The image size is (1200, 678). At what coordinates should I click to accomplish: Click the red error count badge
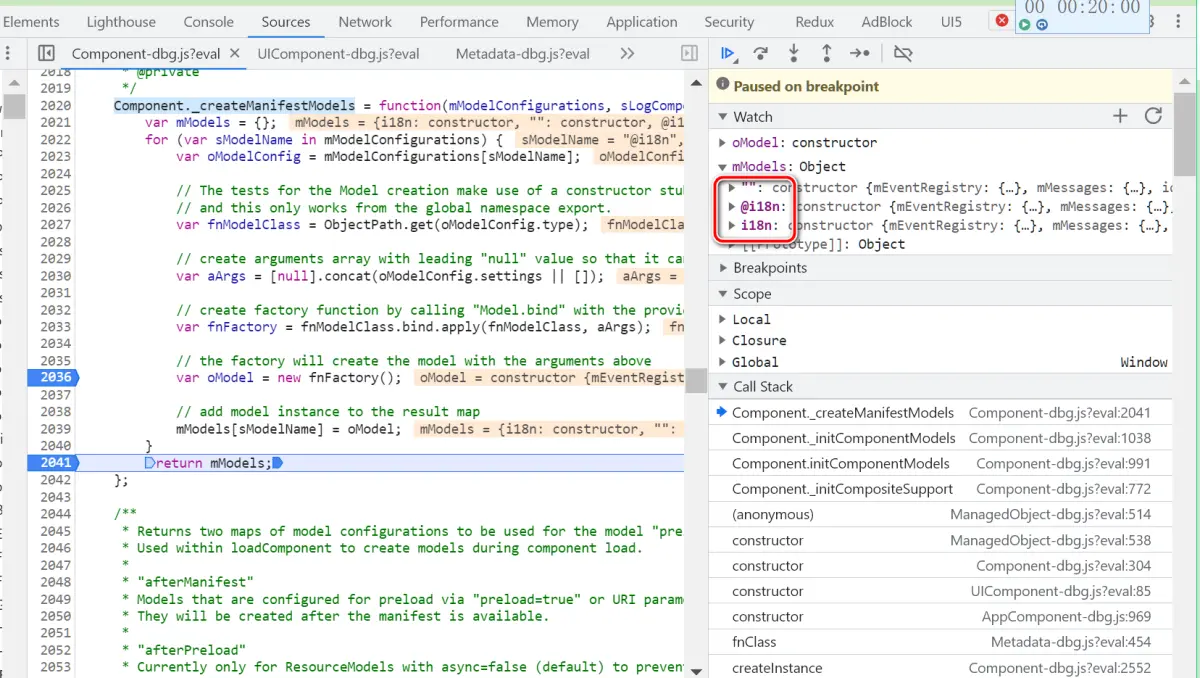pos(1002,20)
